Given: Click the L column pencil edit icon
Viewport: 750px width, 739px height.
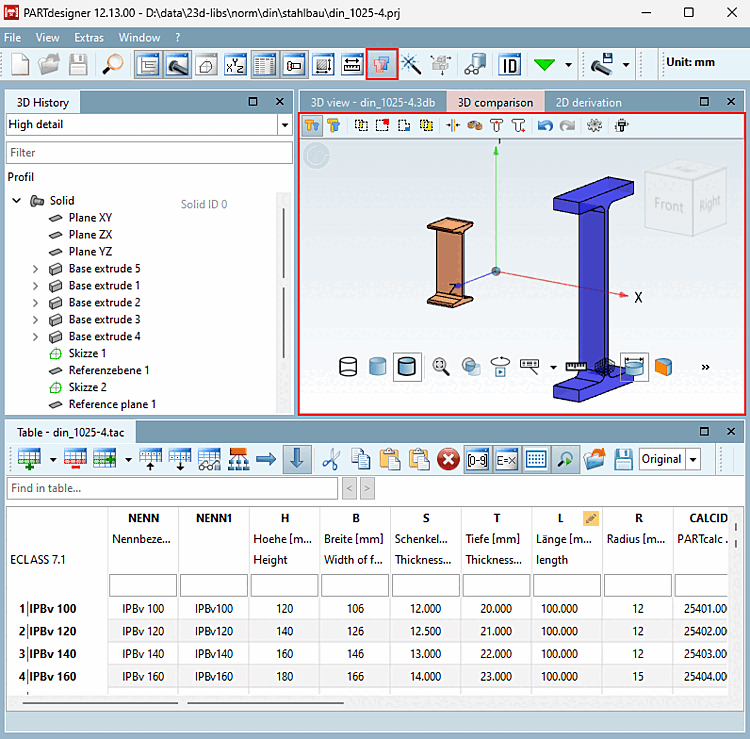Looking at the screenshot, I should [x=591, y=518].
